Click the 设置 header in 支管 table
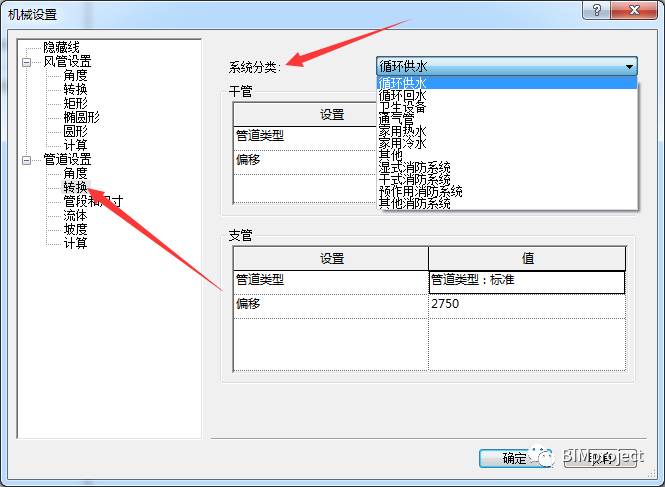 coord(331,258)
